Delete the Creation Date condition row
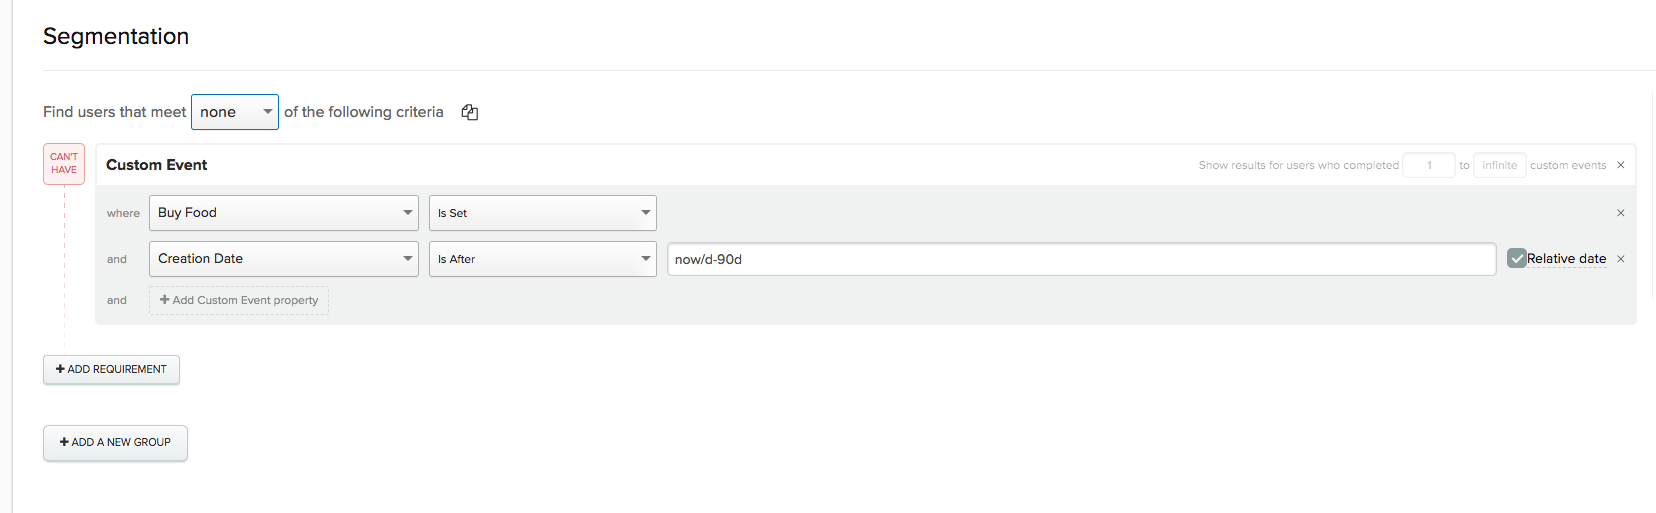This screenshot has height=513, width=1656. [x=1621, y=259]
